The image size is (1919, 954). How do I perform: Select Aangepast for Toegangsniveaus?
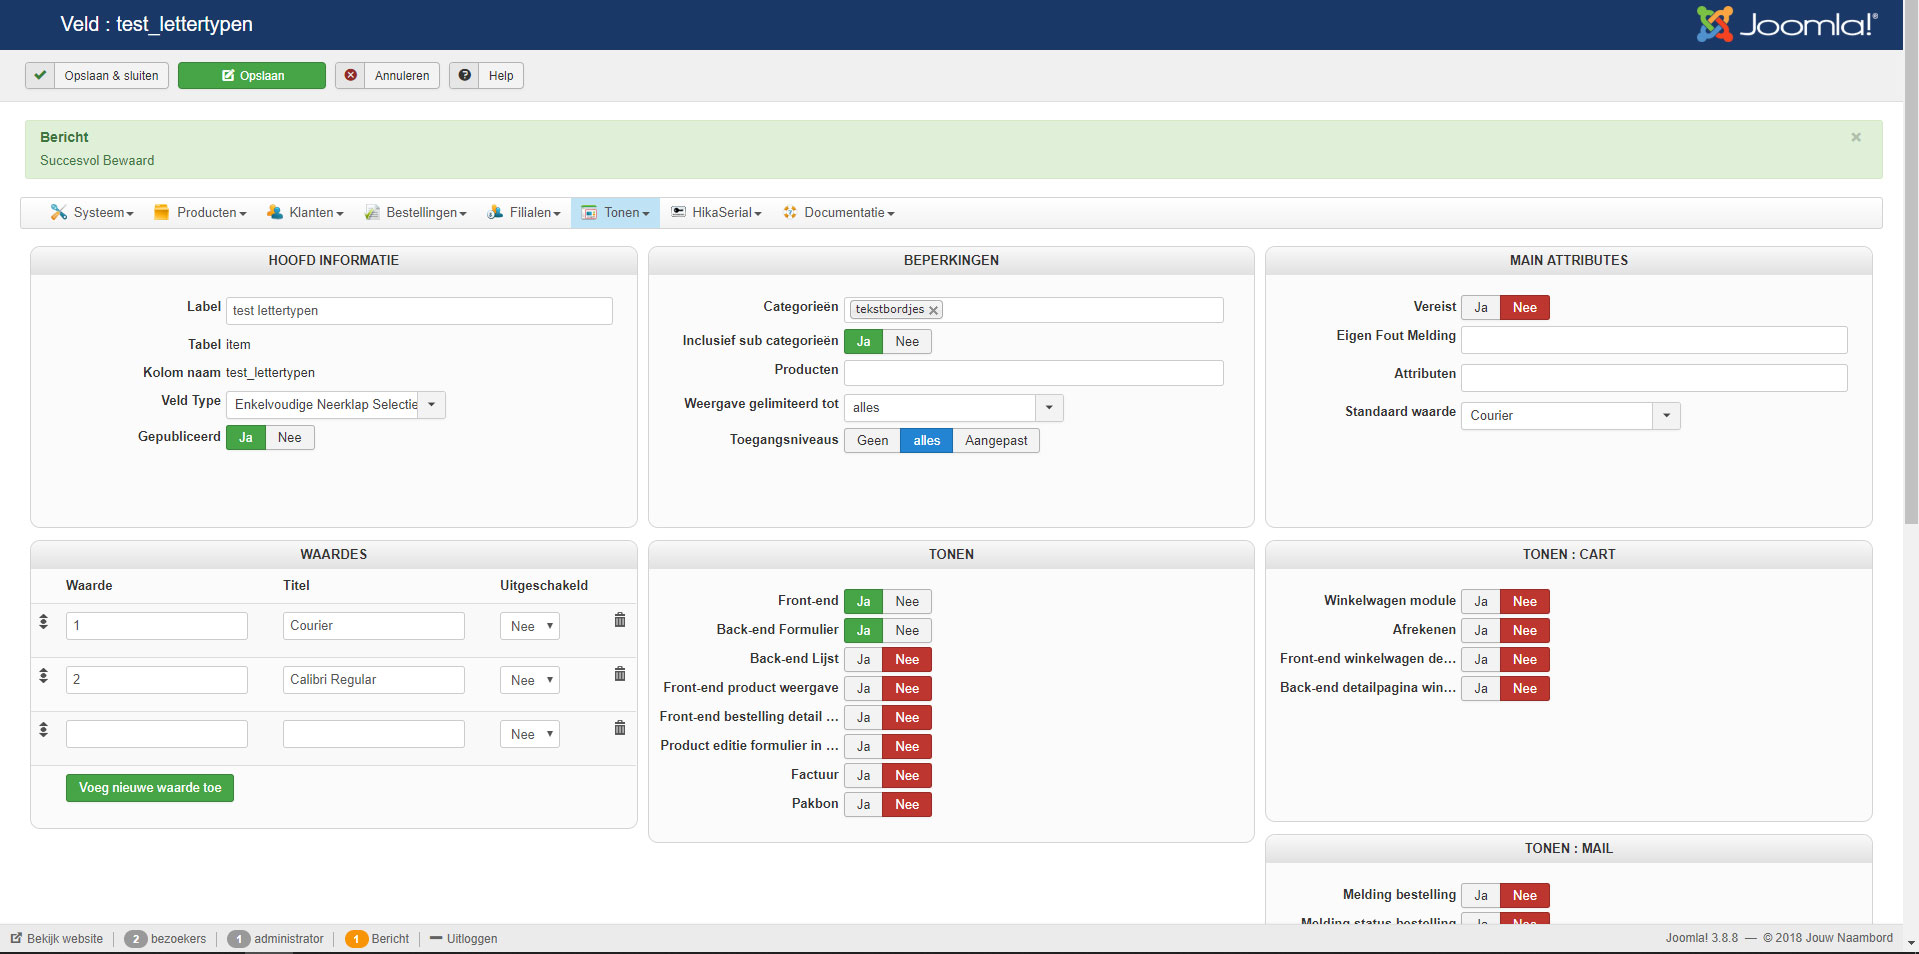[996, 440]
